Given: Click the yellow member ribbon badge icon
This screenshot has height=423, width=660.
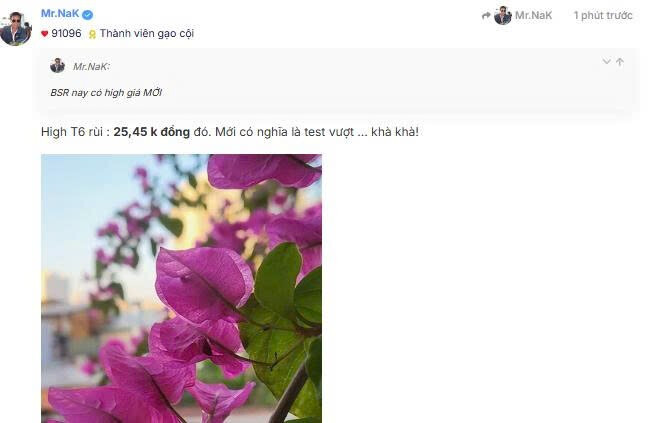Looking at the screenshot, I should point(92,34).
